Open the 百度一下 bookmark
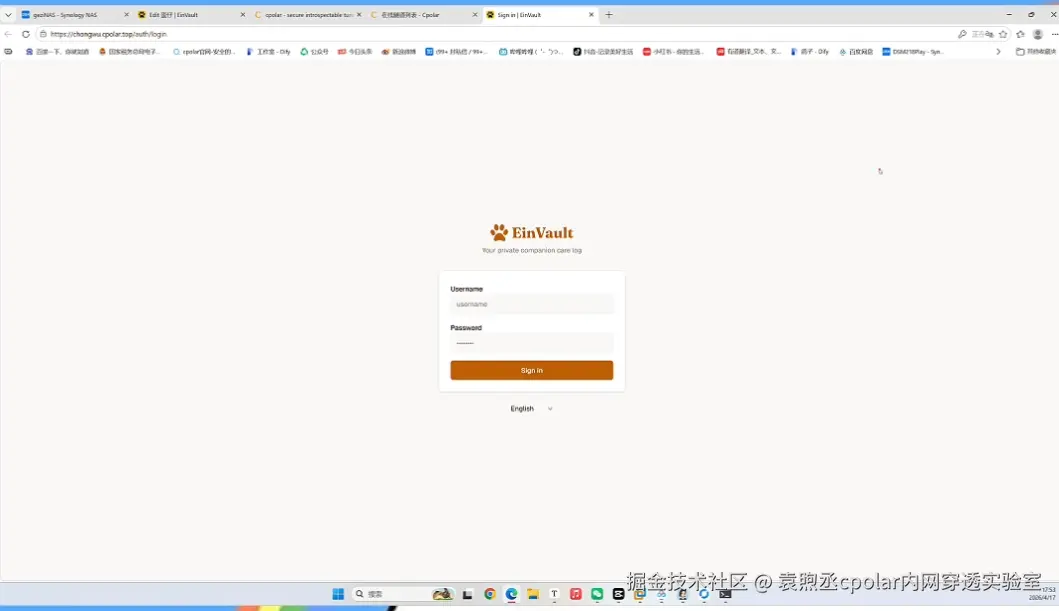 [57, 51]
